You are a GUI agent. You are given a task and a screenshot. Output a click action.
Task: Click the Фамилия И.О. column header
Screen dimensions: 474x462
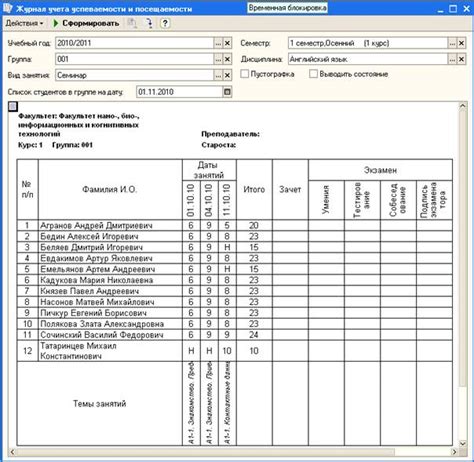[x=110, y=189]
